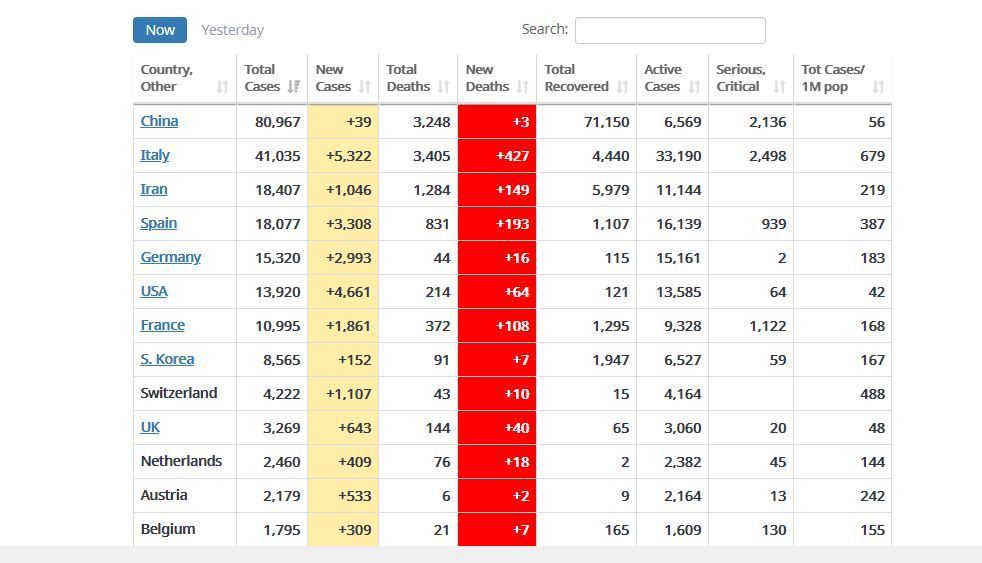Image resolution: width=982 pixels, height=563 pixels.
Task: Click Italy's red +427 new deaths cell
Action: pos(497,156)
